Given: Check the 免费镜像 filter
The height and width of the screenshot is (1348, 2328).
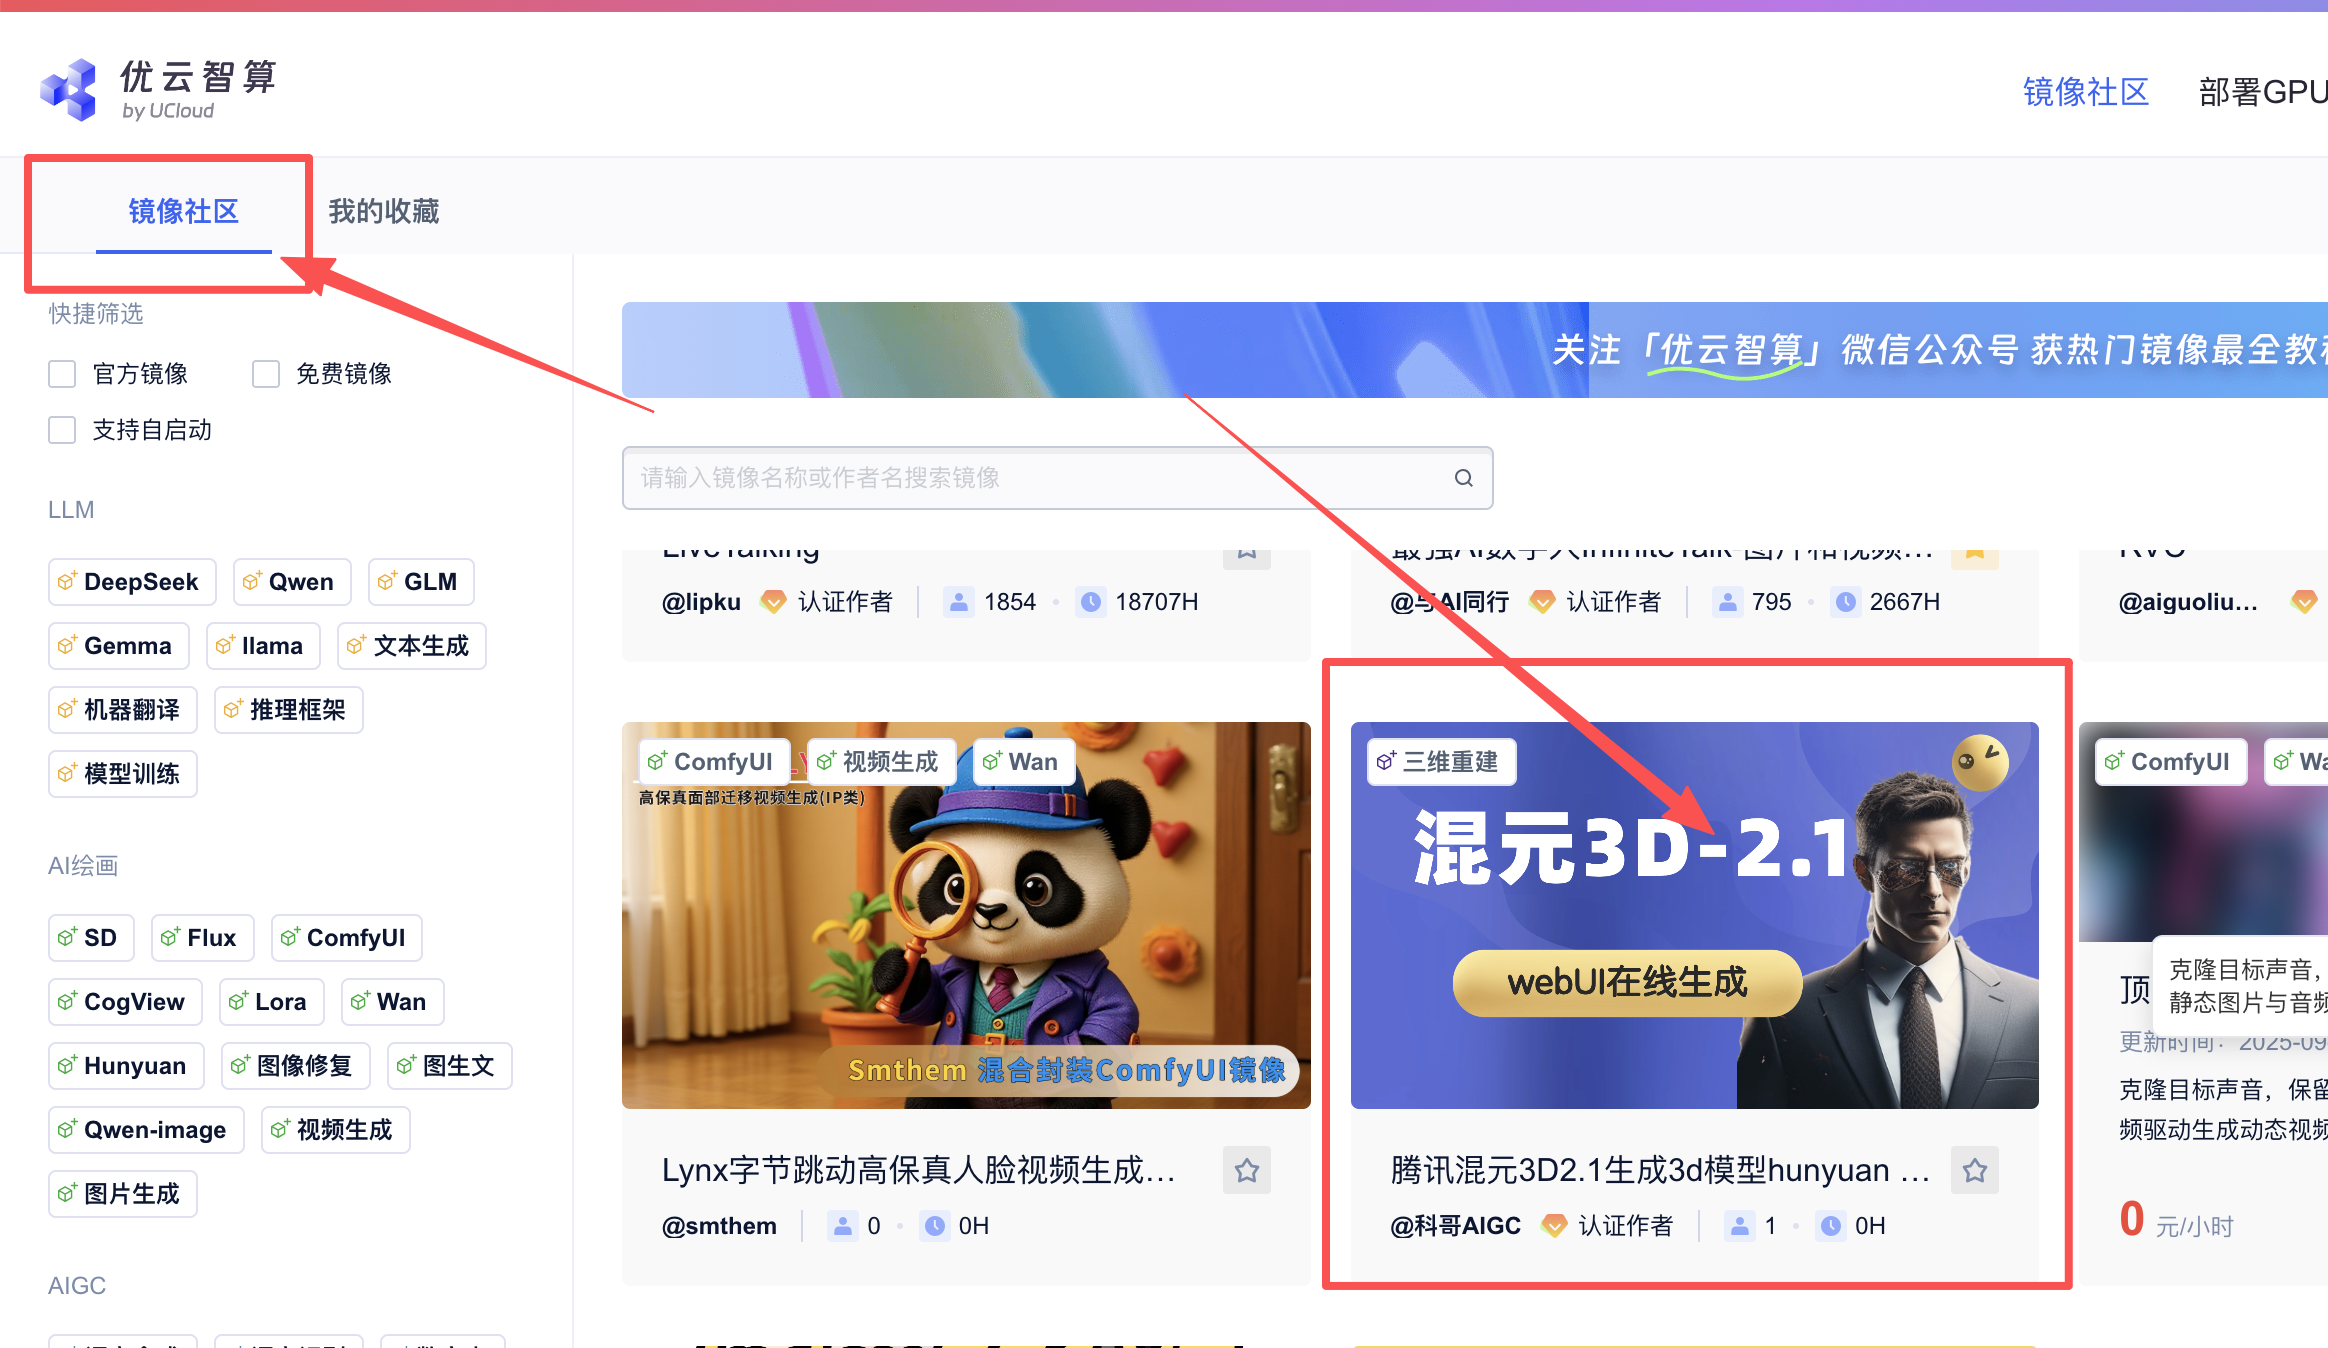Looking at the screenshot, I should pos(266,374).
